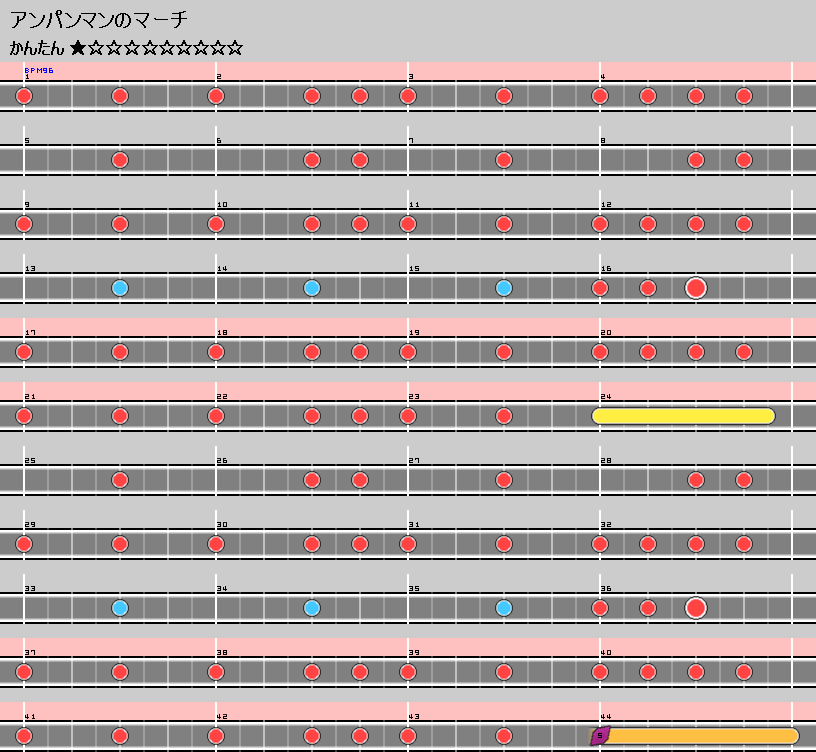Select the blue note in measure 15
The width and height of the screenshot is (816, 752).
pos(504,288)
